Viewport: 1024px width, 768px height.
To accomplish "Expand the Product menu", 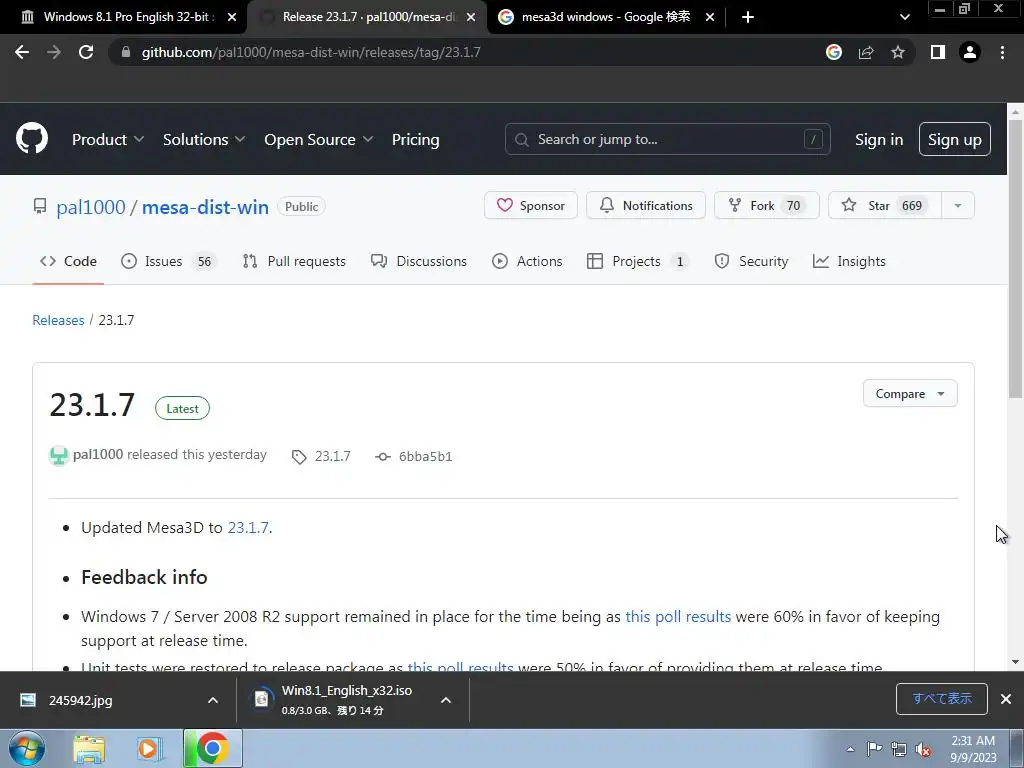I will [x=108, y=140].
